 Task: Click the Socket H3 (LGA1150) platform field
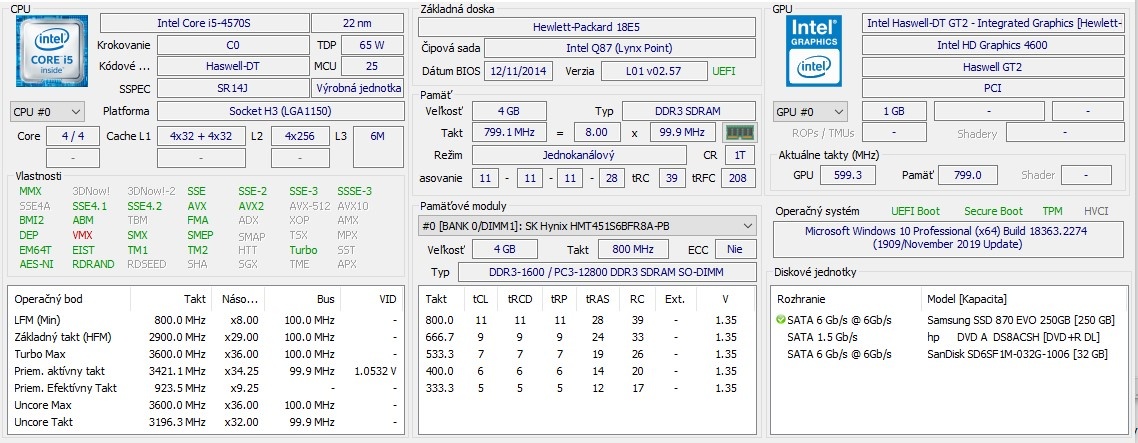[281, 111]
